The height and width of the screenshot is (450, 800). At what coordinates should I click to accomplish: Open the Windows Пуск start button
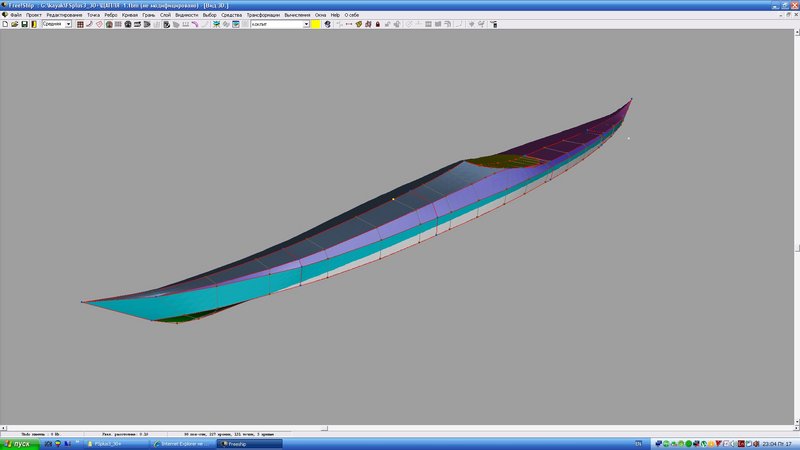point(19,444)
